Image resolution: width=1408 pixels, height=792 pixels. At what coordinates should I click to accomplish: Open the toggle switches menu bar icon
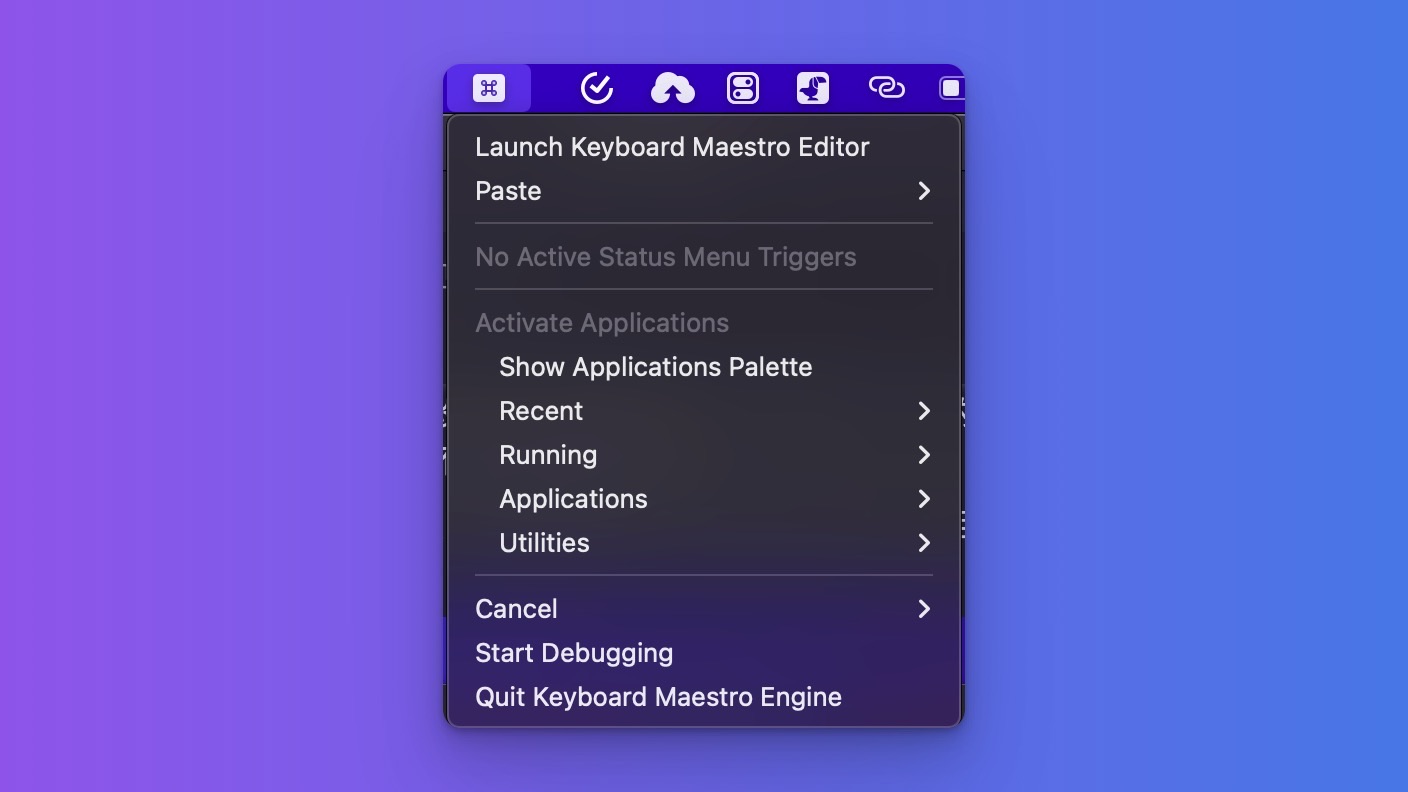(x=743, y=88)
